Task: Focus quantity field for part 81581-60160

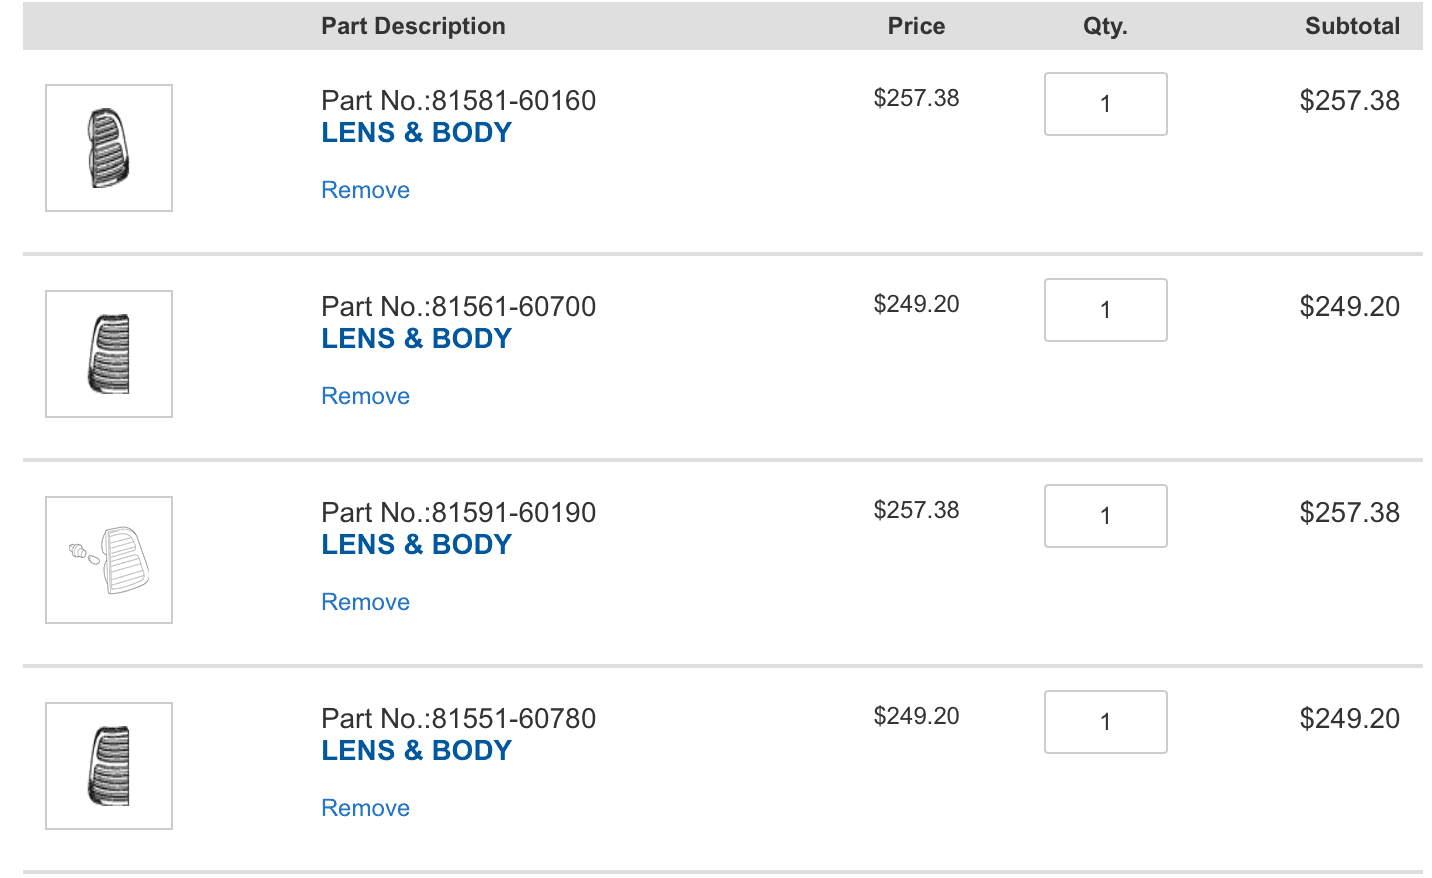Action: coord(1105,104)
